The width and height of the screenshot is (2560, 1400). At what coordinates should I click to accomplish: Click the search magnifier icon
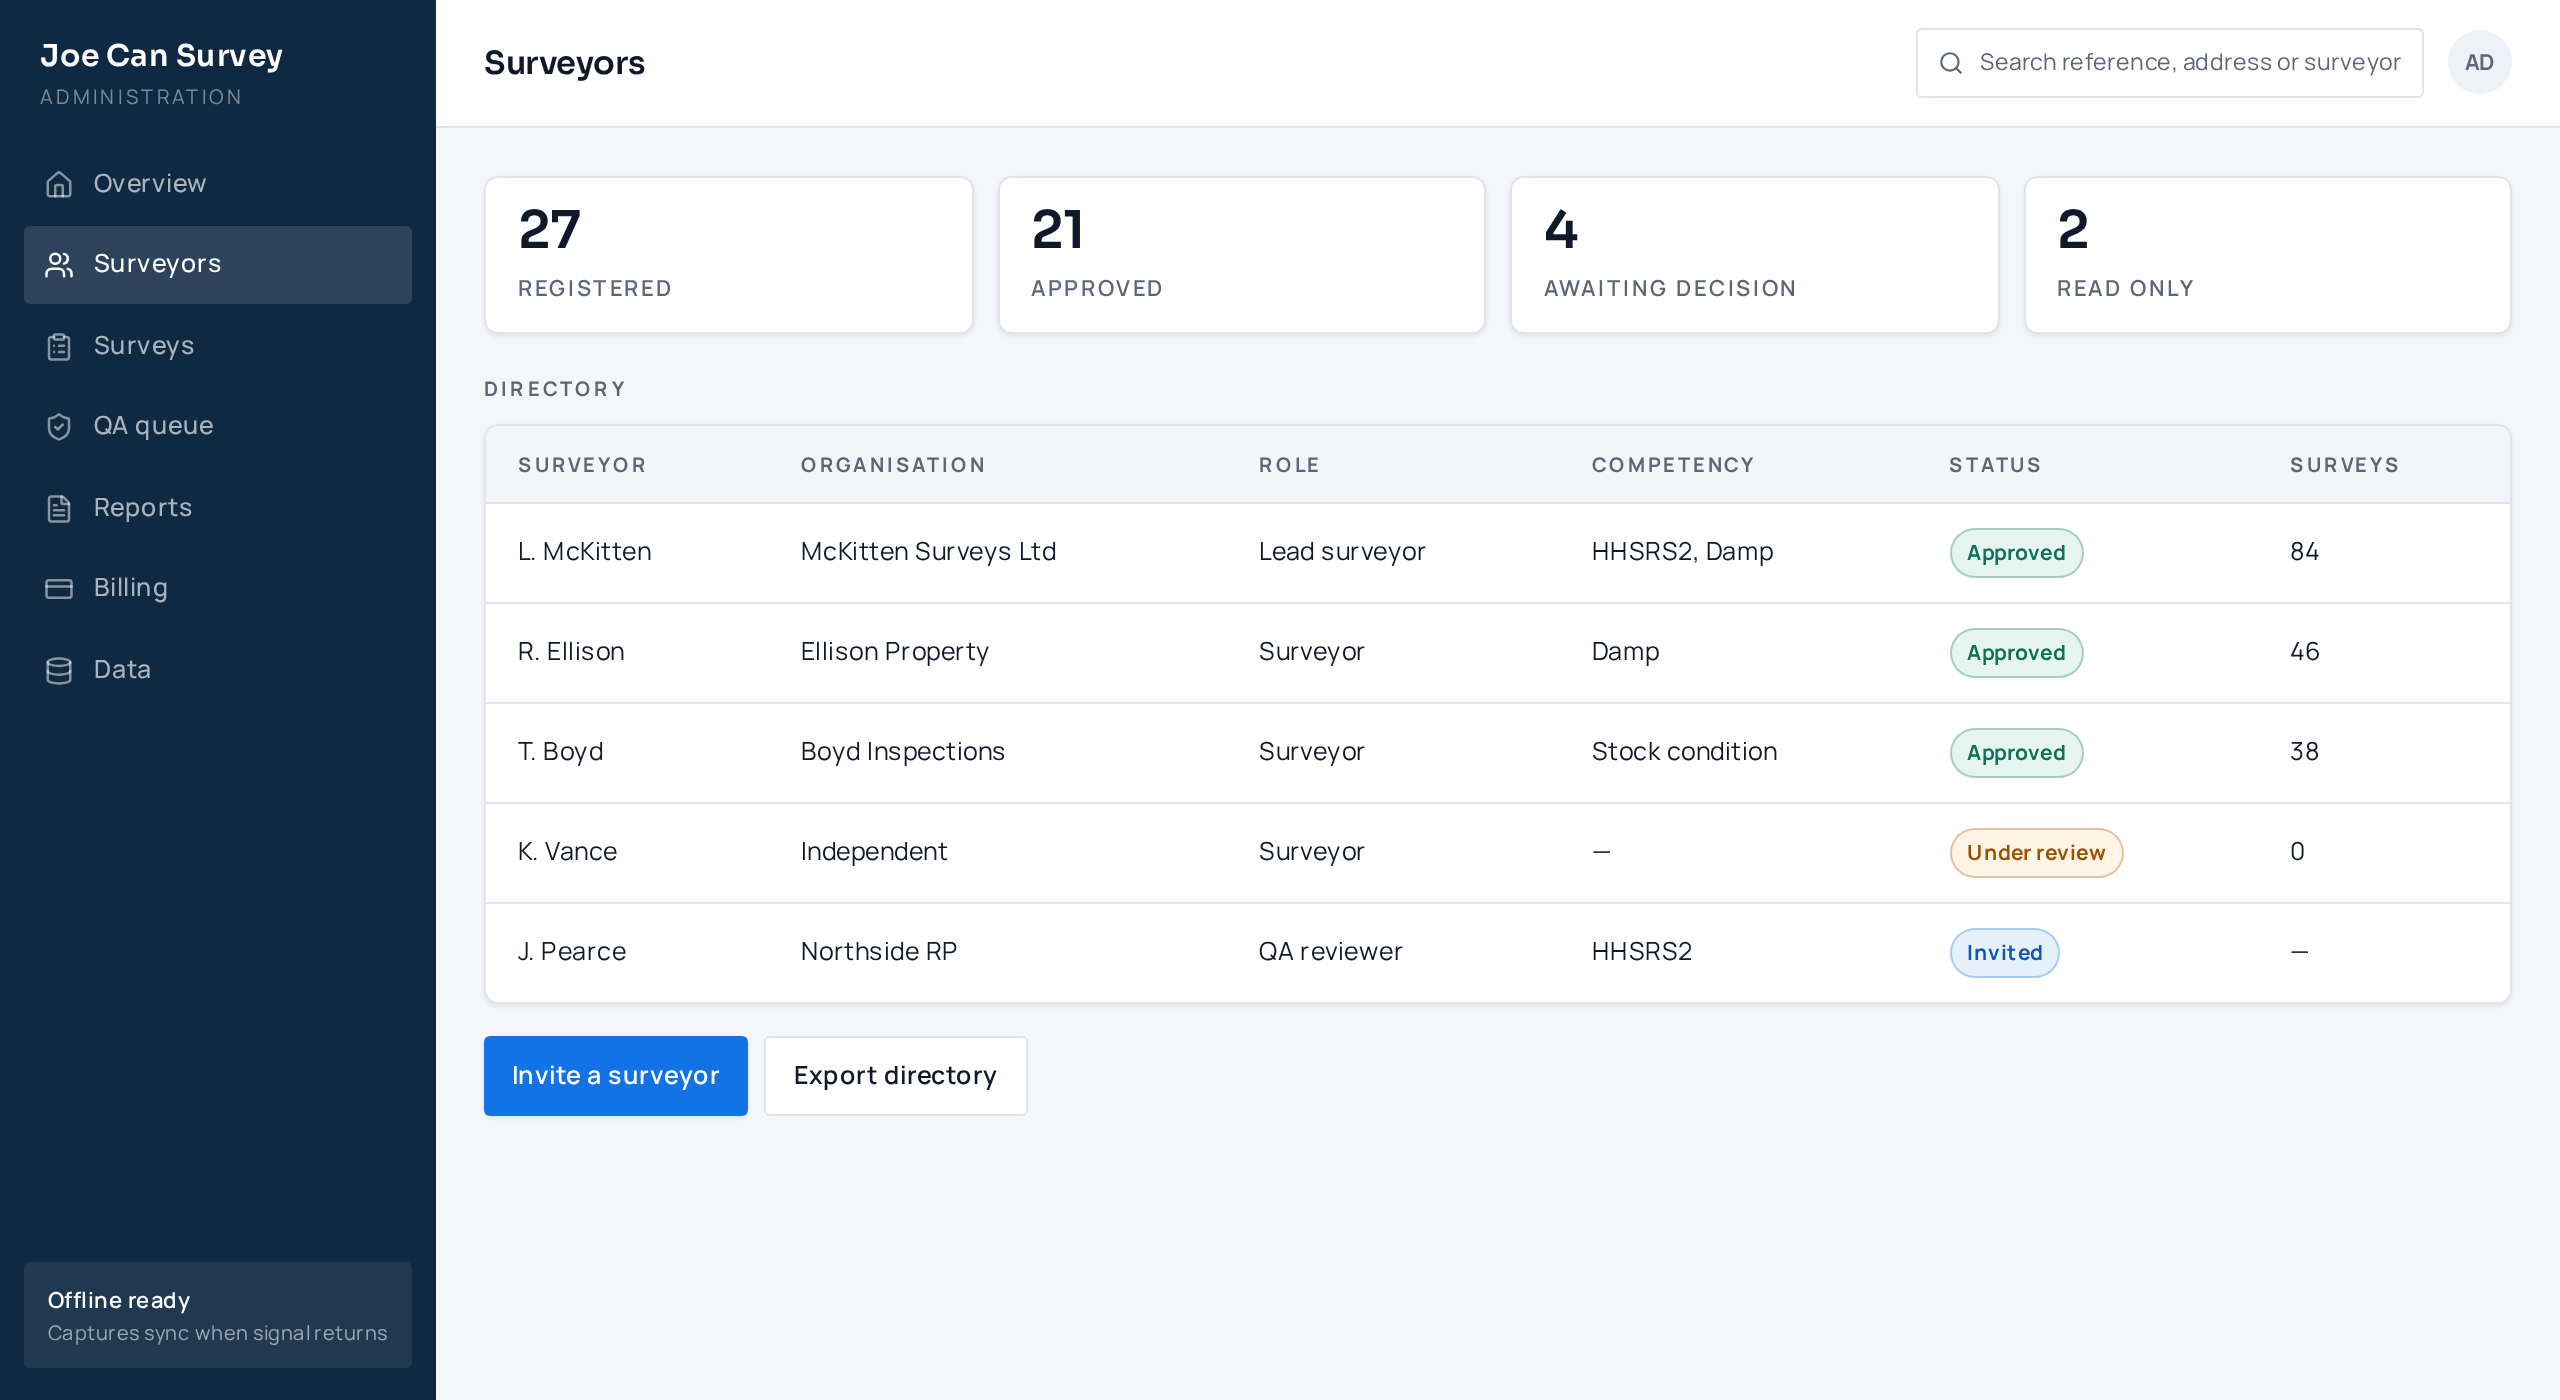click(1950, 63)
